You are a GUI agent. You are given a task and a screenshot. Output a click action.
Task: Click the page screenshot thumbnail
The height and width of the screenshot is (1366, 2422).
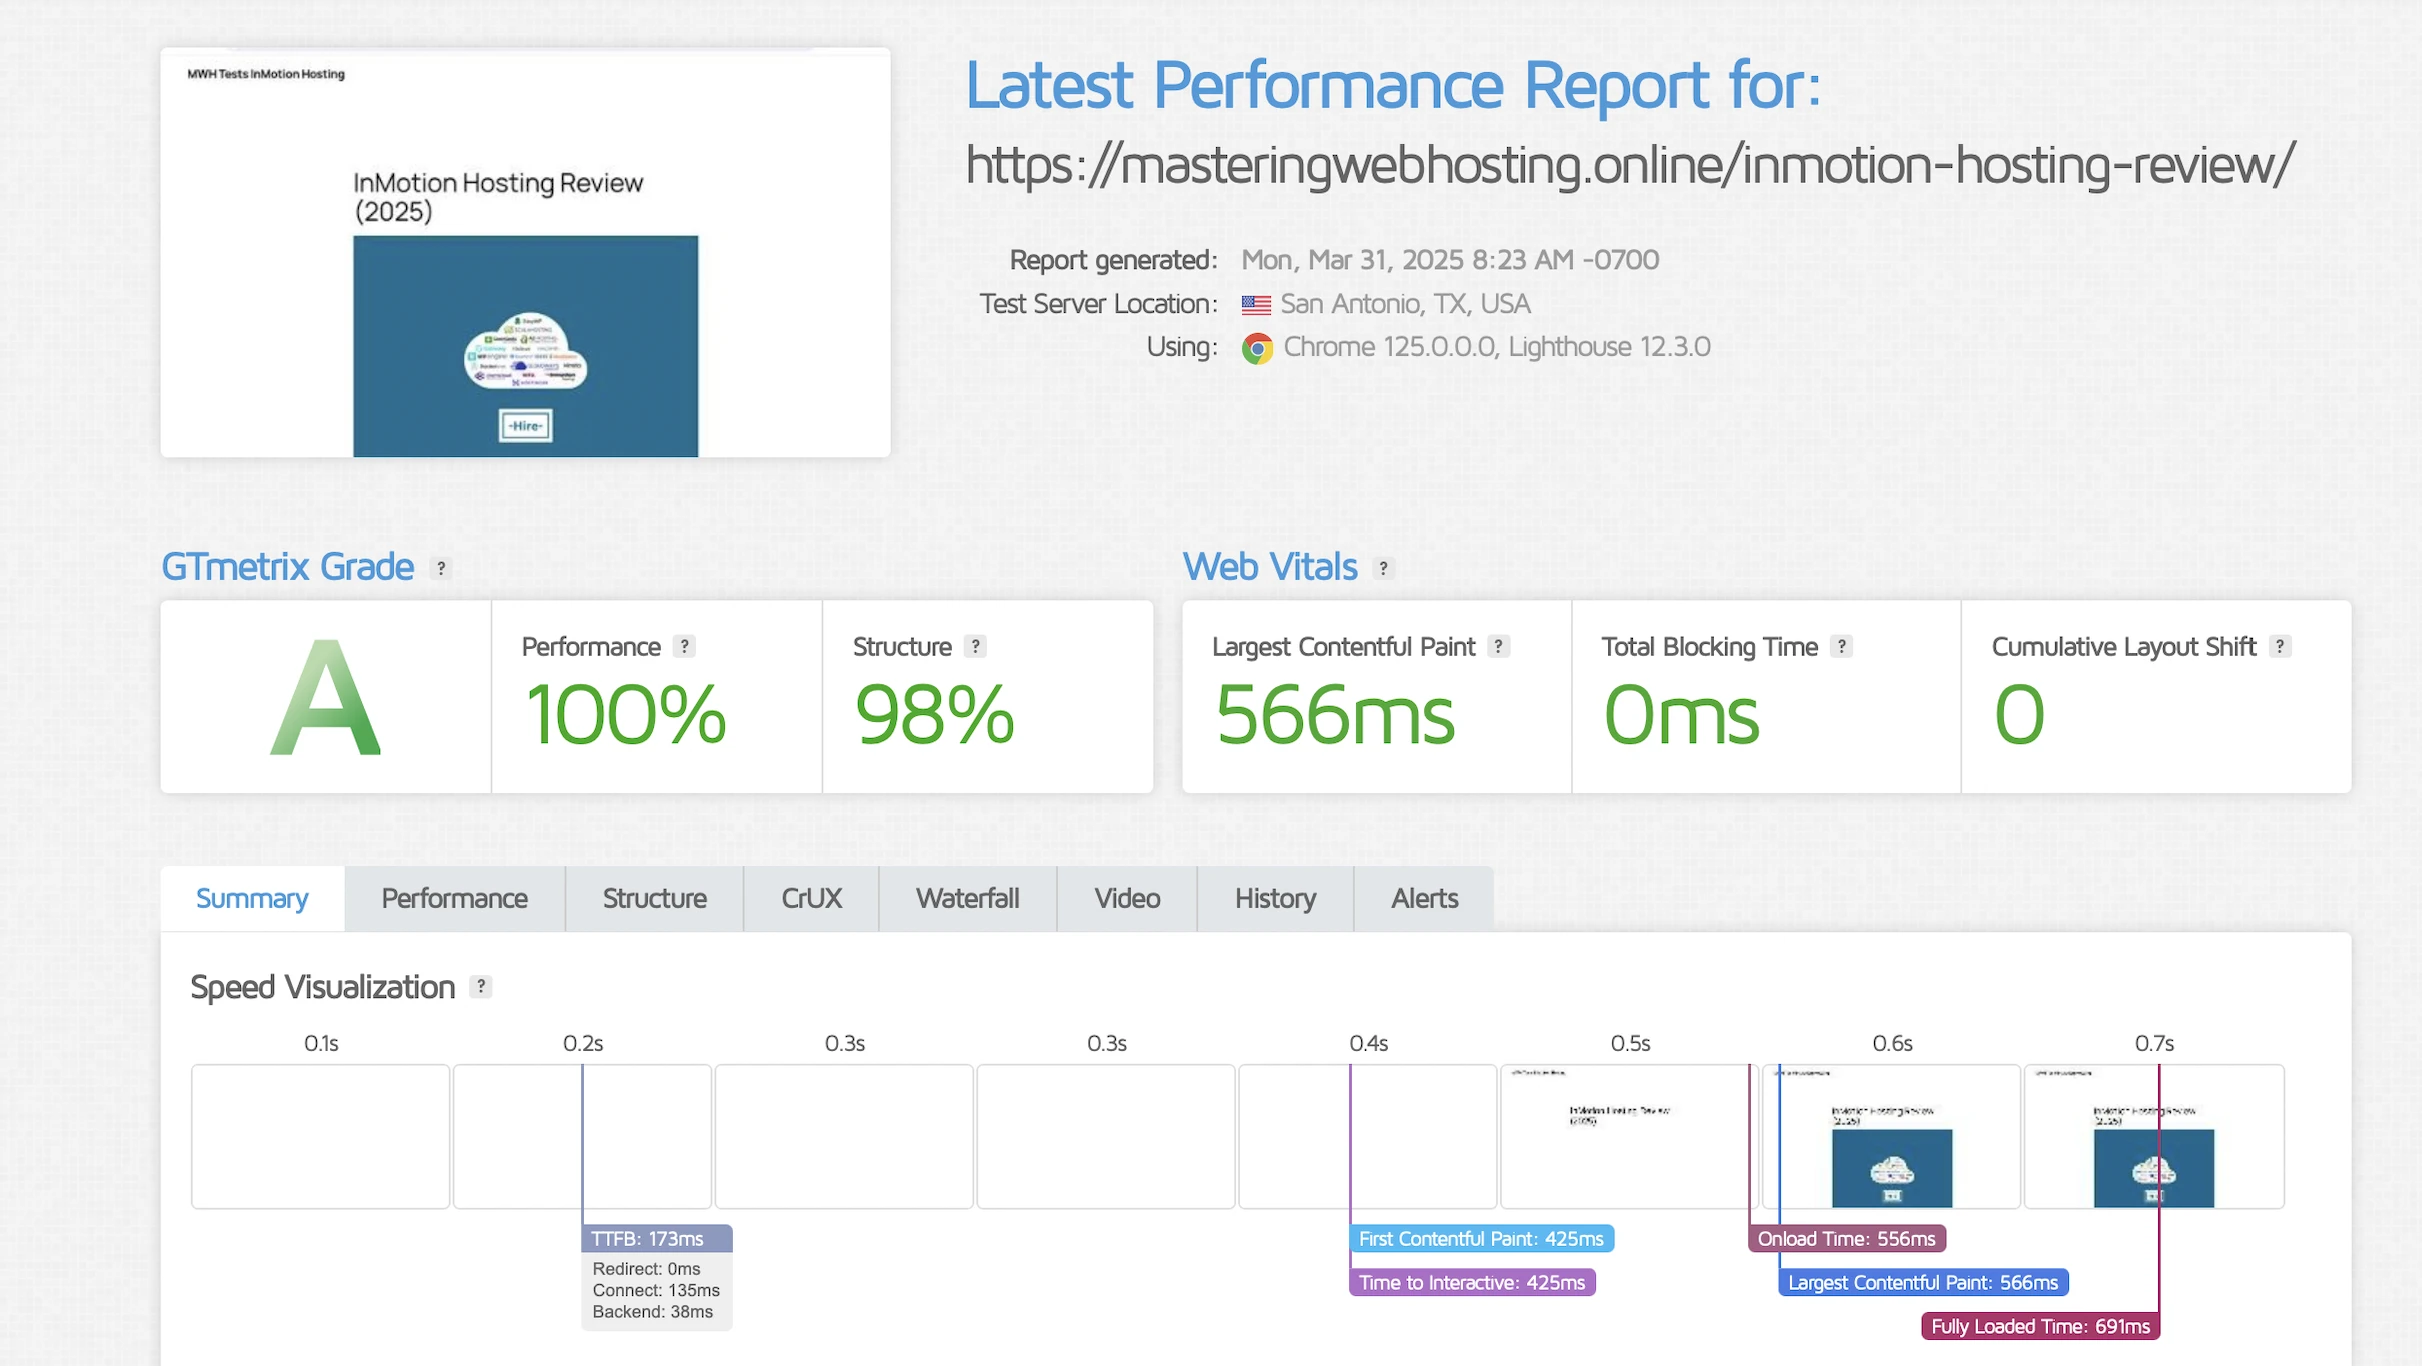[525, 253]
